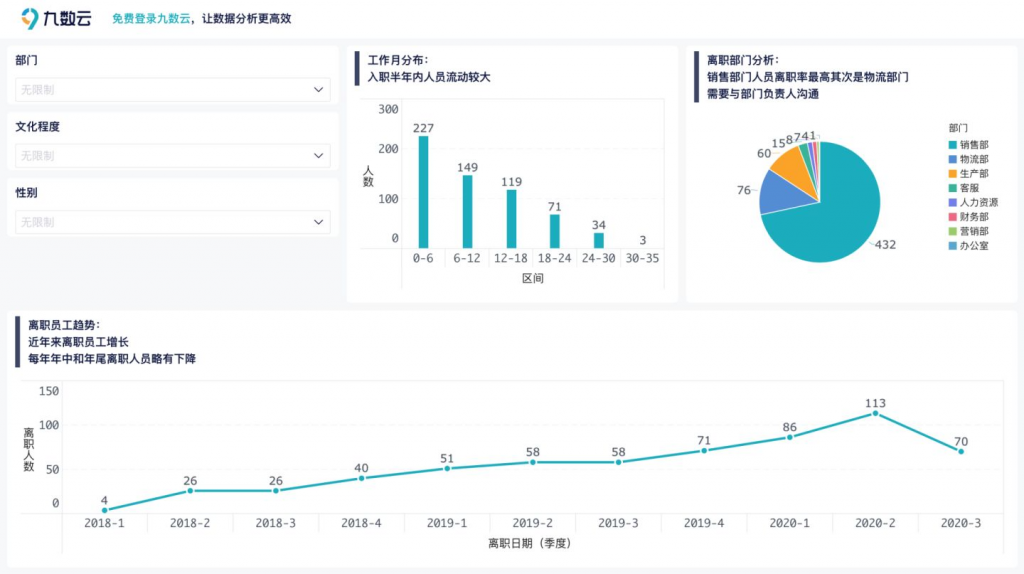This screenshot has width=1024, height=574.
Task: Click 财务部 legend icon
Action: (952, 217)
